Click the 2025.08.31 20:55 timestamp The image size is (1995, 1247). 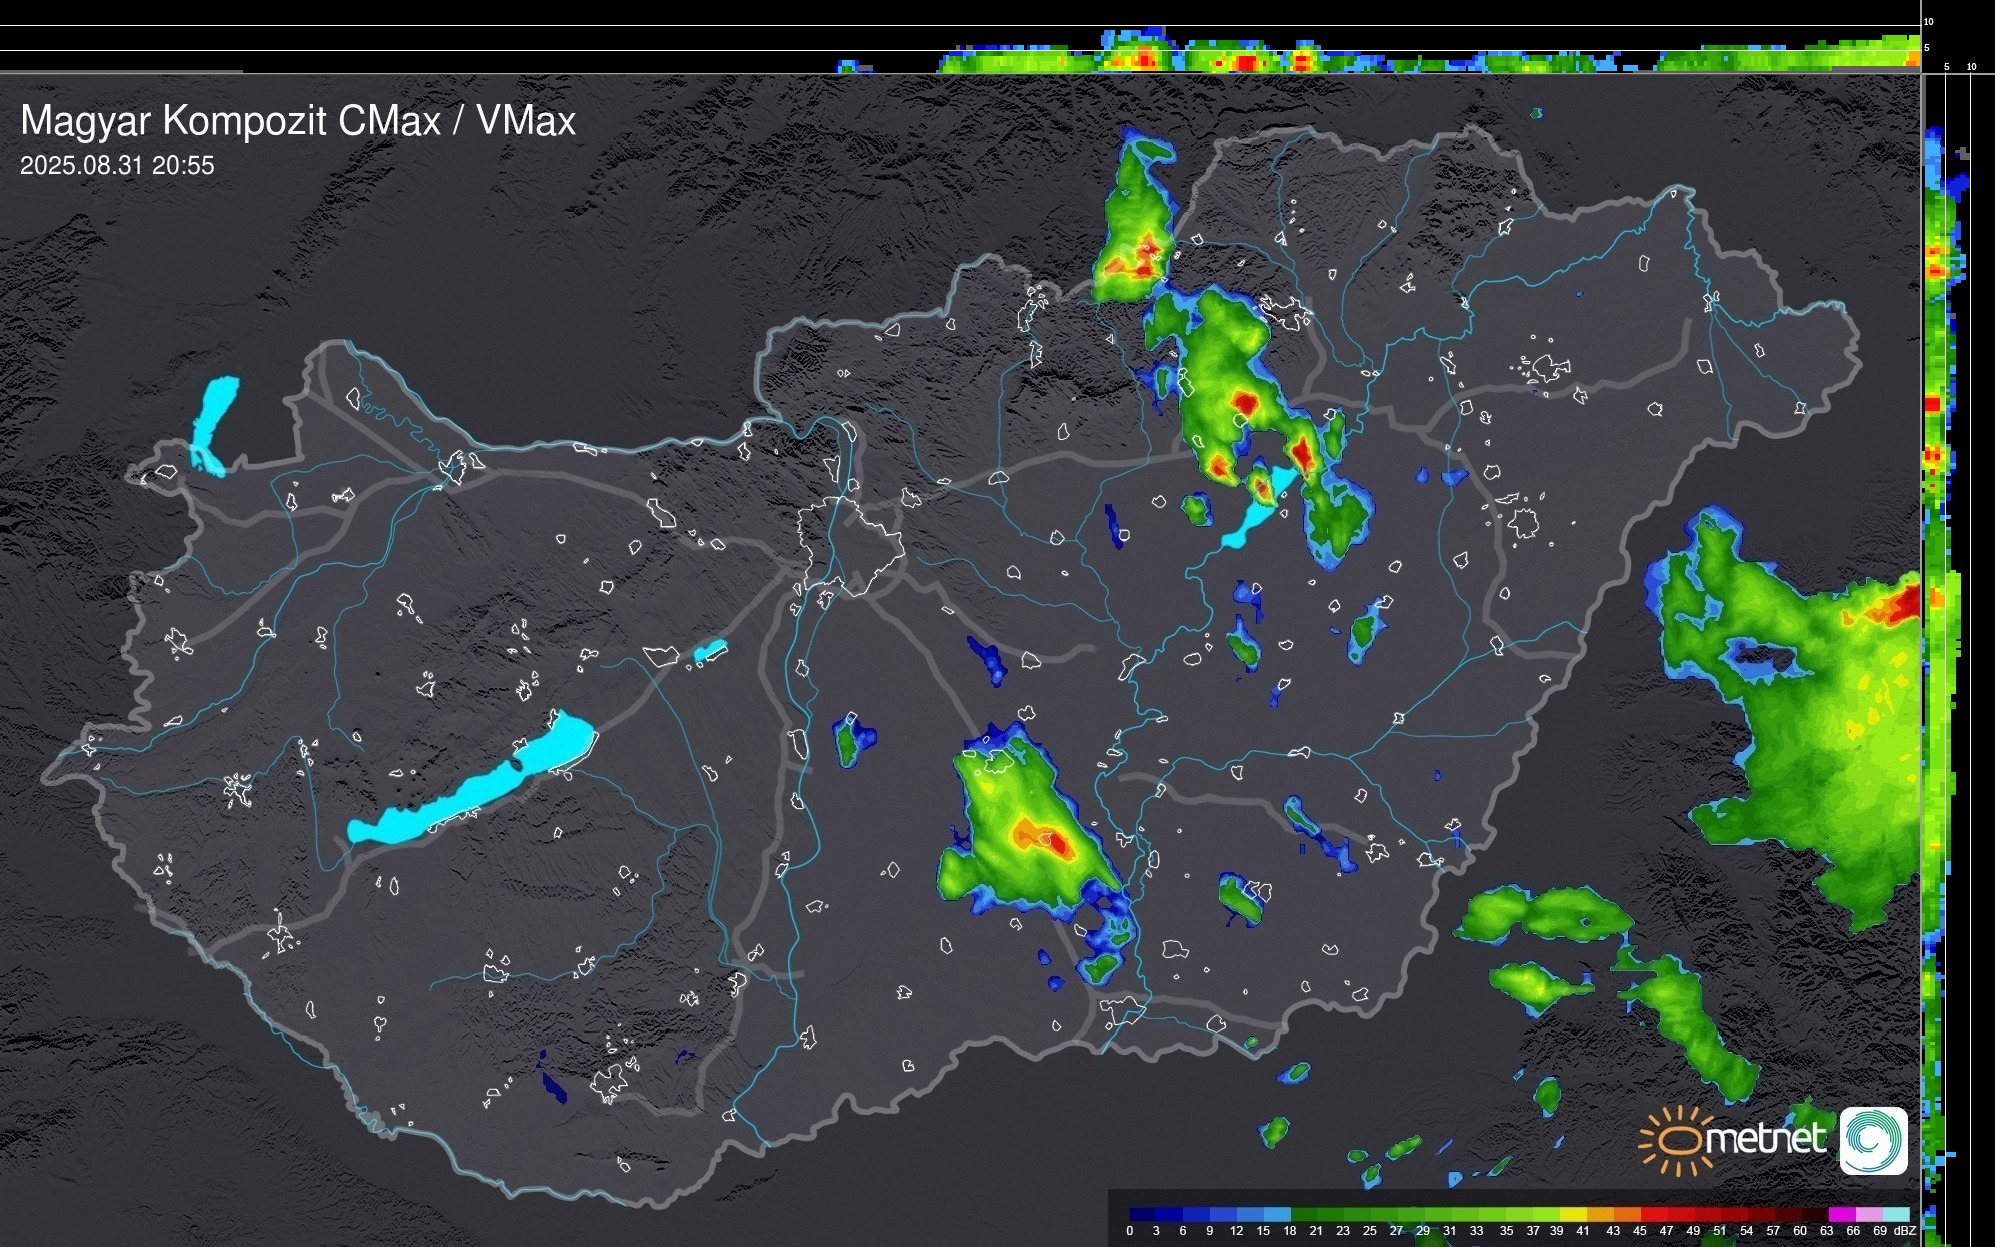[x=117, y=166]
